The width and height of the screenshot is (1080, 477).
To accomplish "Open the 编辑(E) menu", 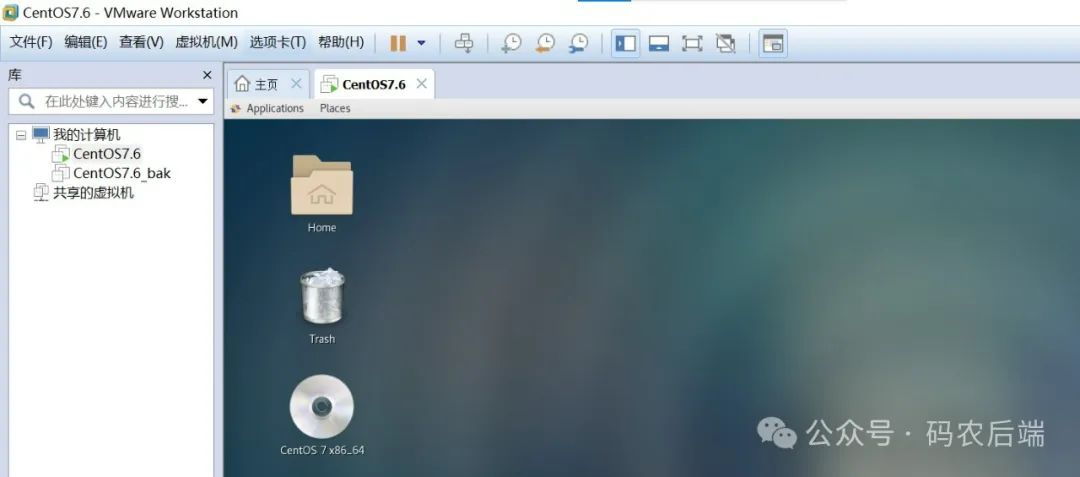I will pyautogui.click(x=86, y=42).
